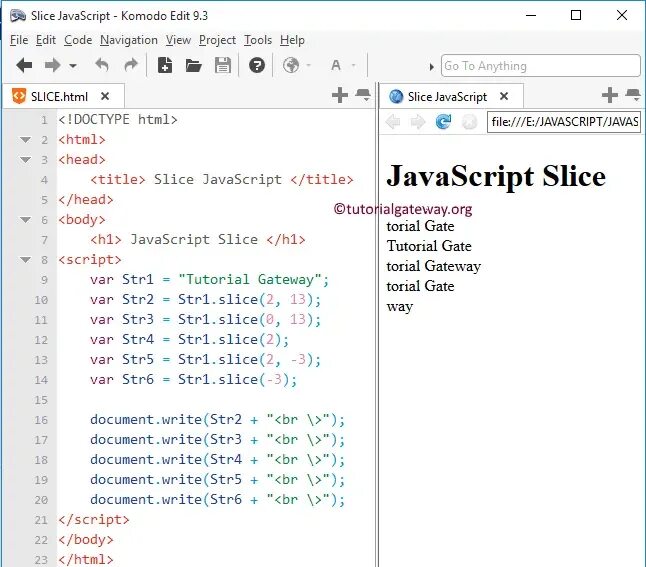
Task: Click 'Tutorial Gate' output in preview
Action: pos(429,246)
